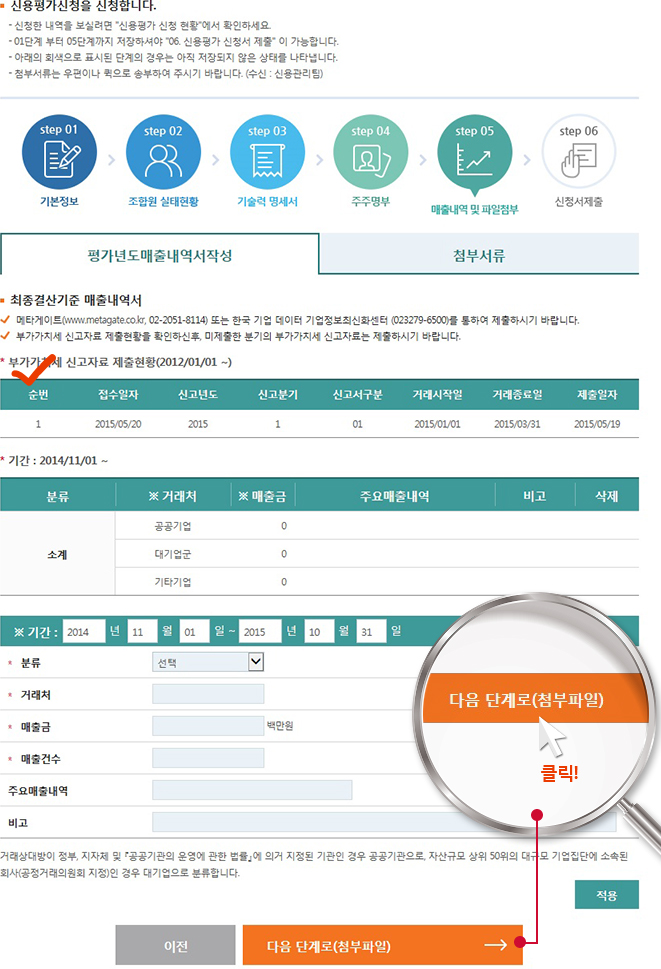The height and width of the screenshot is (969, 661).
Task: Click the ※ 거래처 column header
Action: click(x=172, y=496)
